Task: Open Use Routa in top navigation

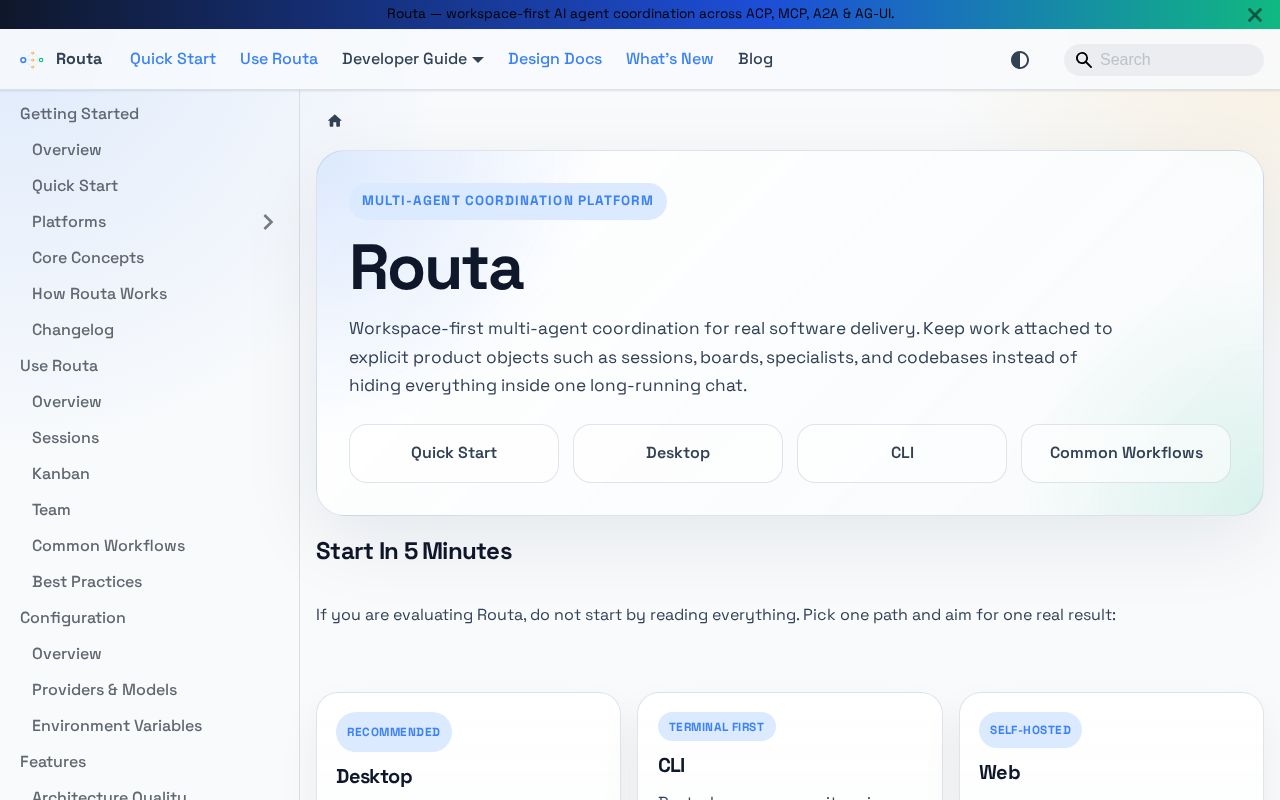Action: coord(279,59)
